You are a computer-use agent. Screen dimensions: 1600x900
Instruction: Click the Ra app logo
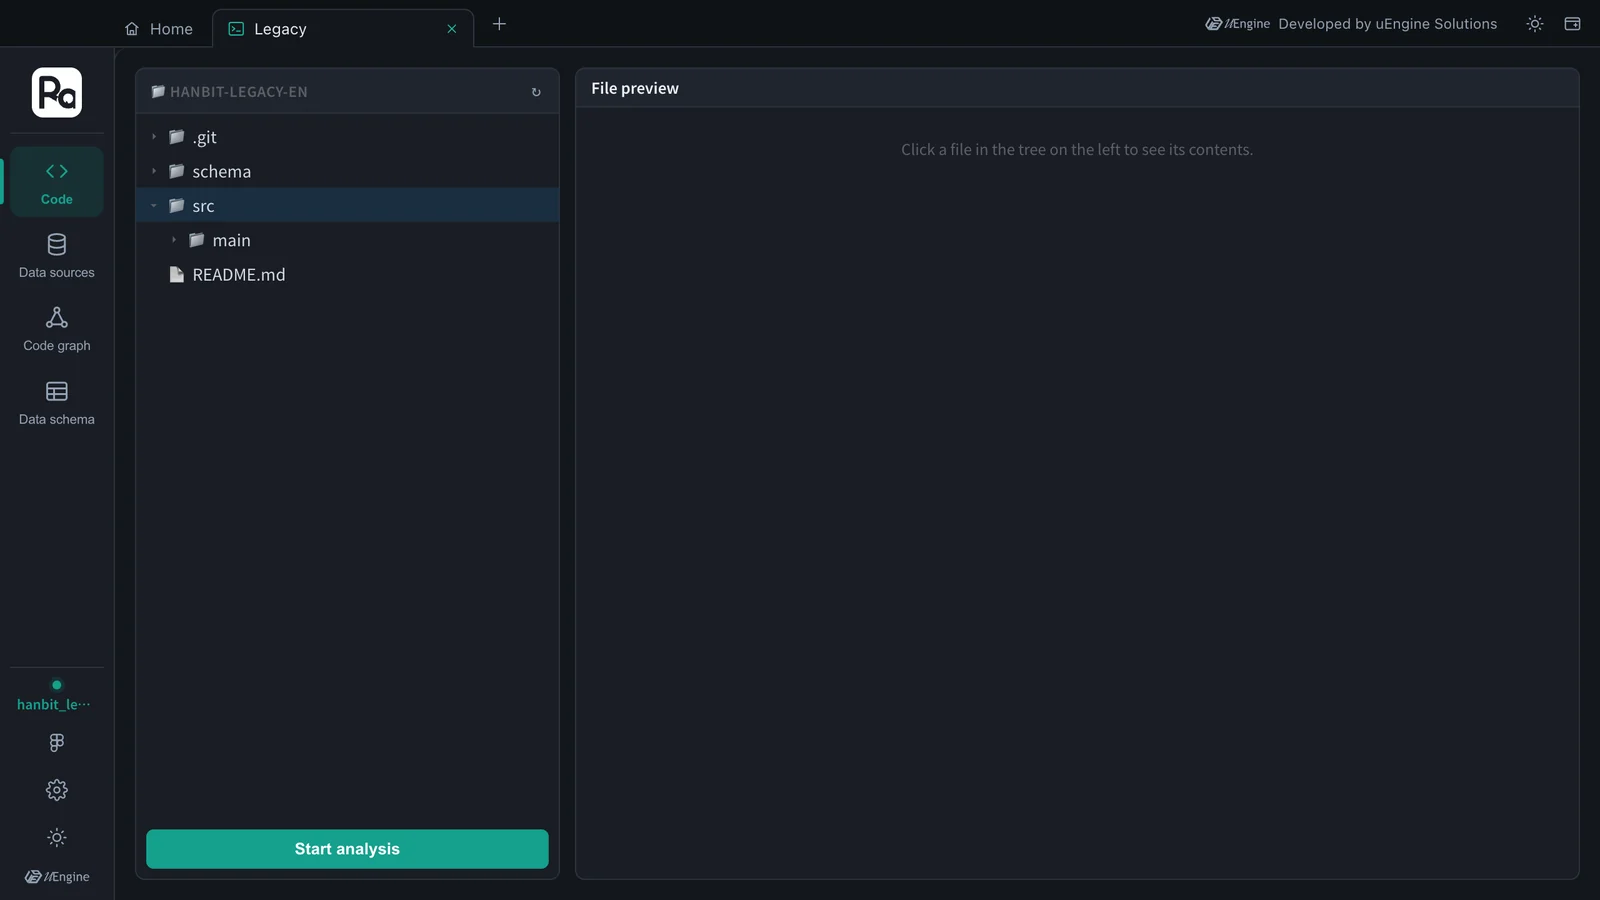(57, 93)
